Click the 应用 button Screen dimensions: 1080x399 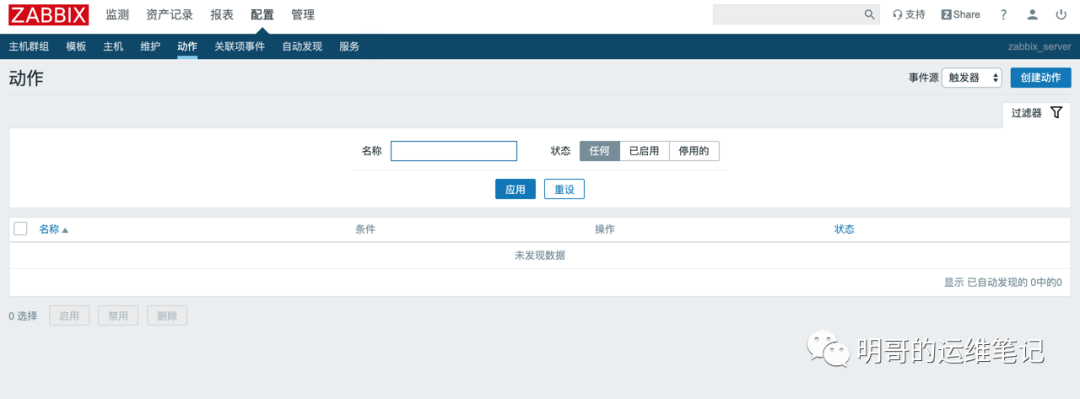coord(515,190)
